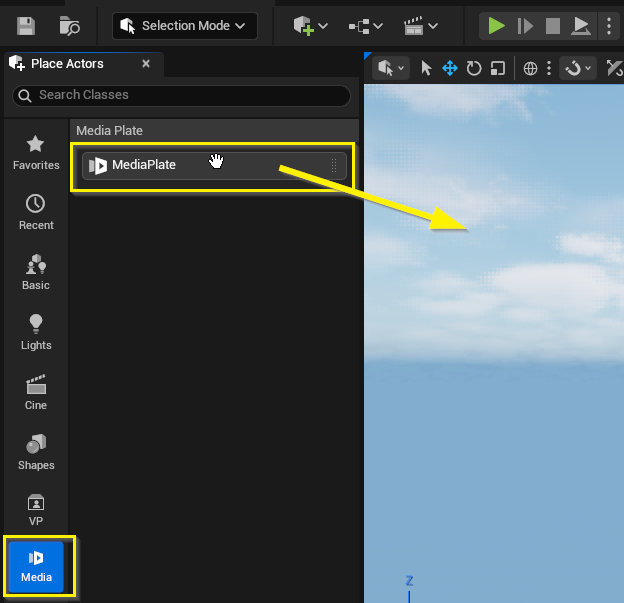Show the Lights category
Viewport: 624px width, 603px height.
(x=36, y=332)
